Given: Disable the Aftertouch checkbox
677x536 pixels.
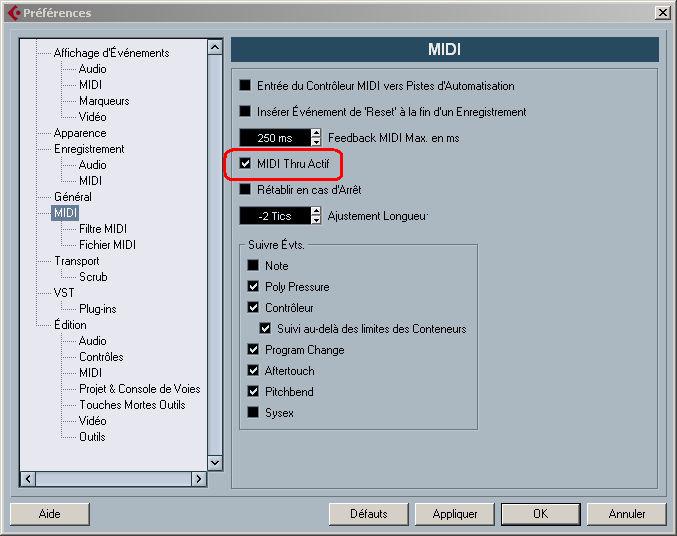Looking at the screenshot, I should [x=253, y=370].
